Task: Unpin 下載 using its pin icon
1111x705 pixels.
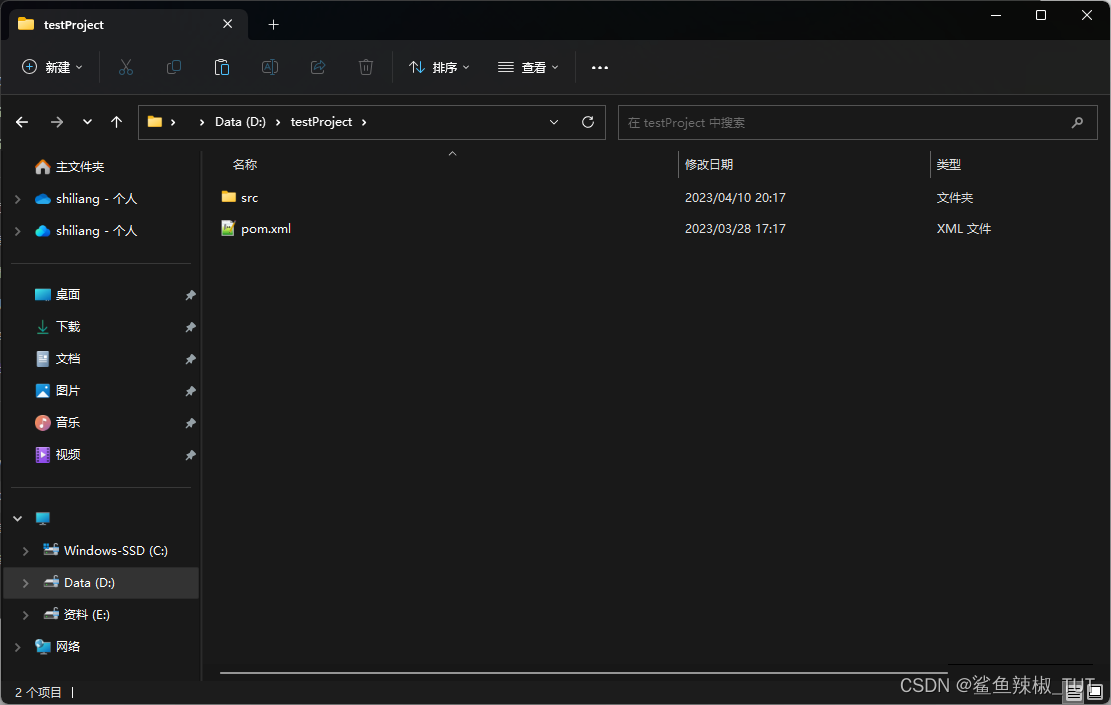Action: point(190,327)
